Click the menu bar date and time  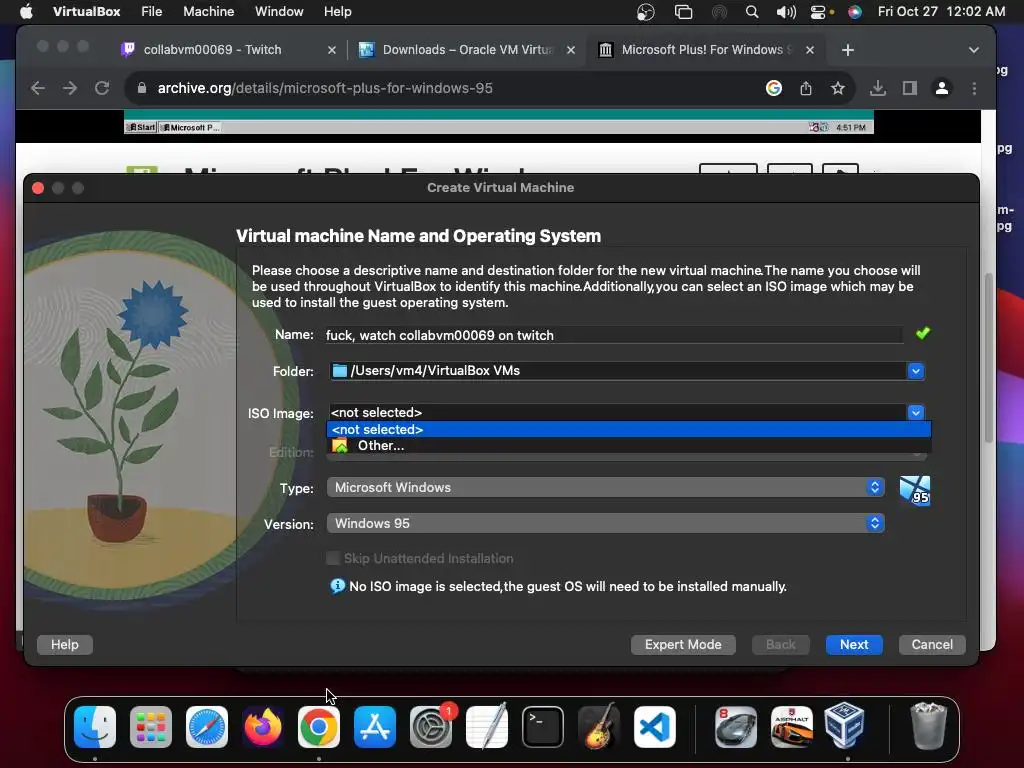click(x=941, y=11)
